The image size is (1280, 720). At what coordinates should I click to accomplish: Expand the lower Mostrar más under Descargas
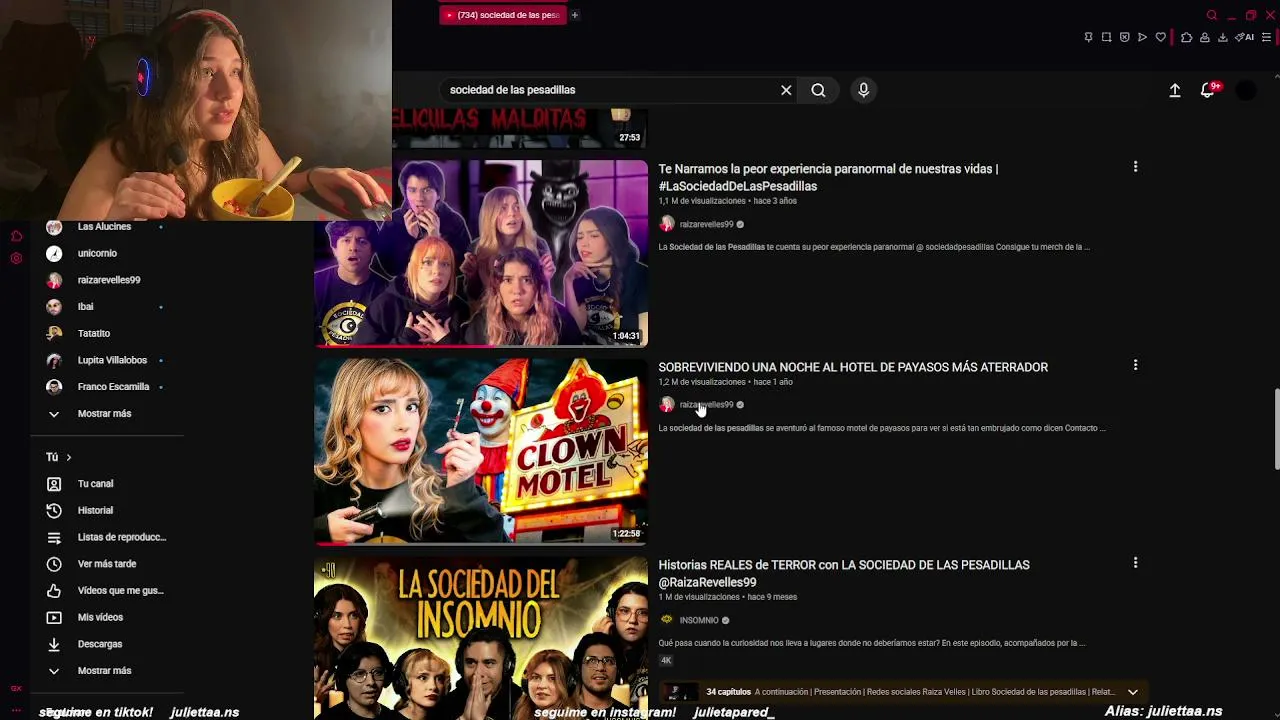point(106,671)
